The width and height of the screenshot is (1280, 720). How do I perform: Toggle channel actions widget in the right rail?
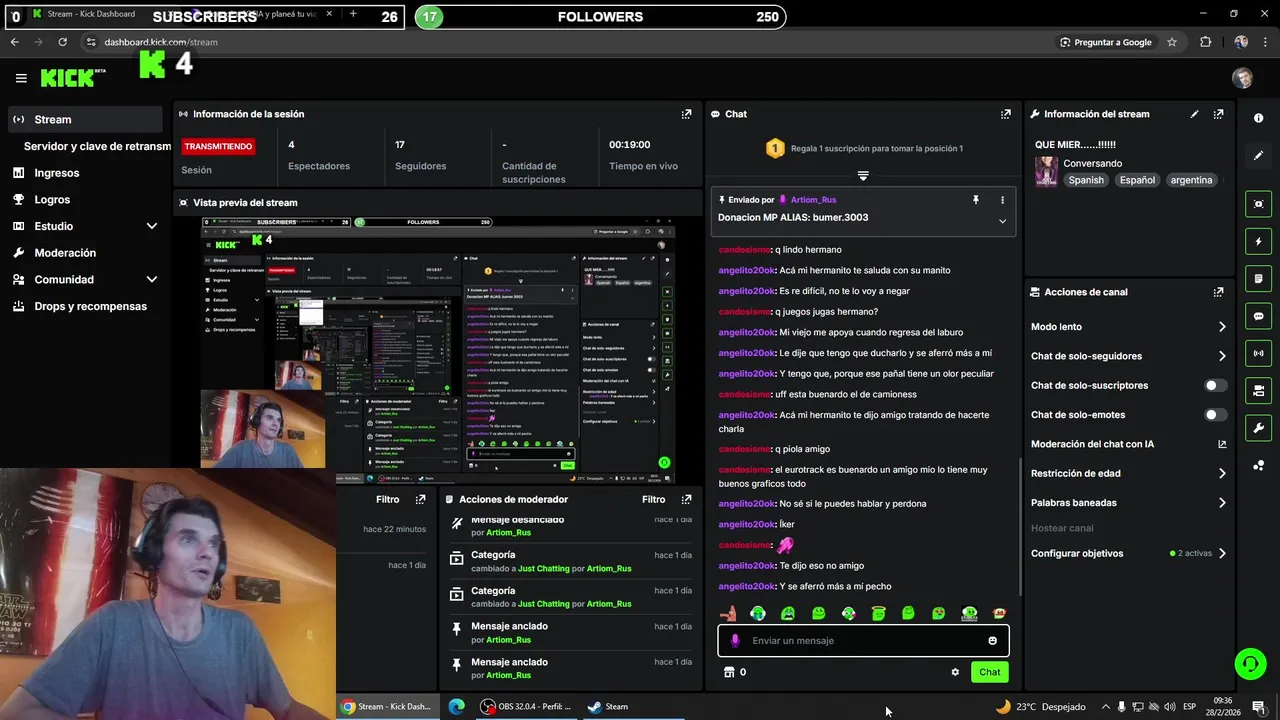tap(1258, 390)
